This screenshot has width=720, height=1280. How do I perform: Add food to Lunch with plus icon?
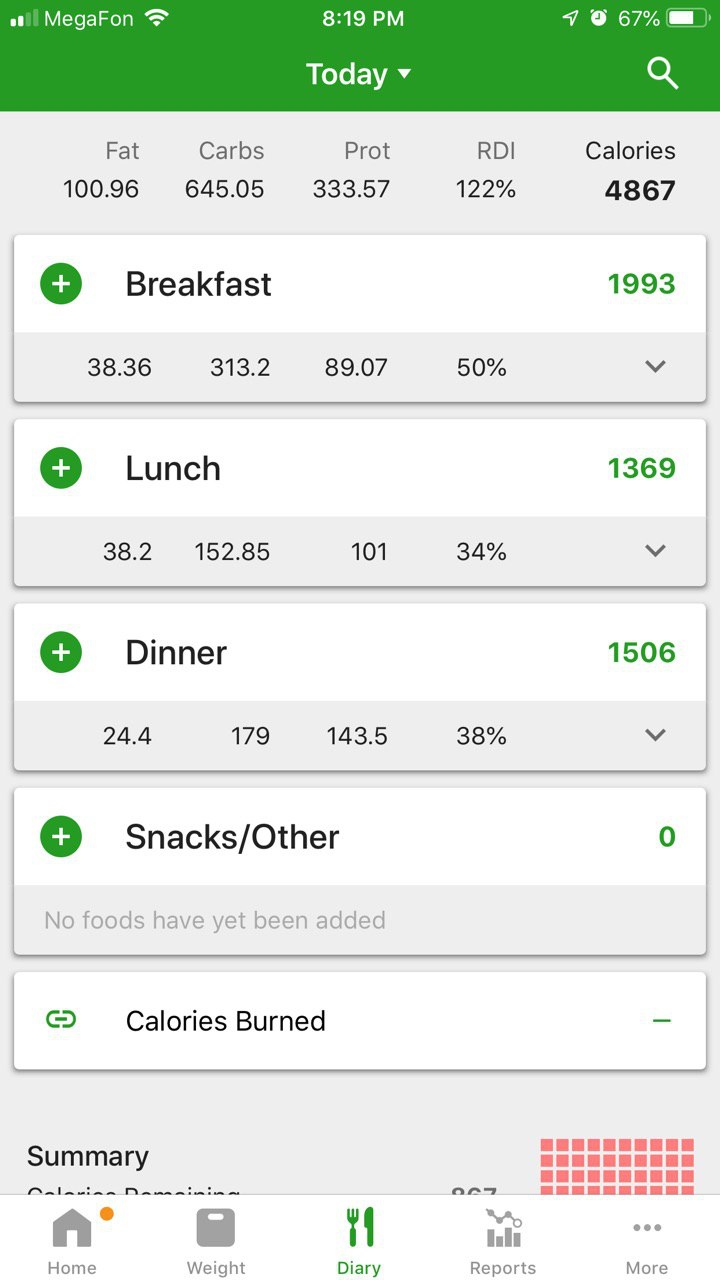[61, 468]
